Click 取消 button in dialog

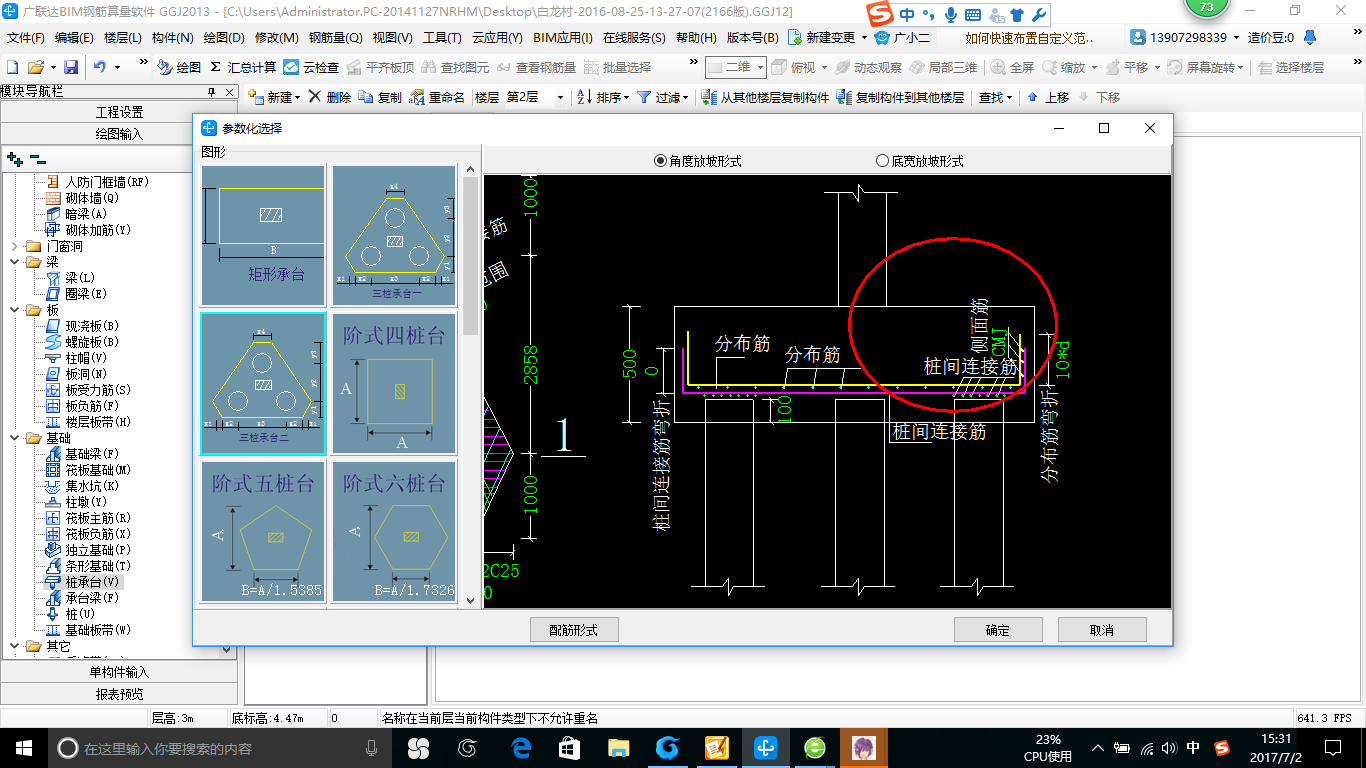click(x=1102, y=629)
